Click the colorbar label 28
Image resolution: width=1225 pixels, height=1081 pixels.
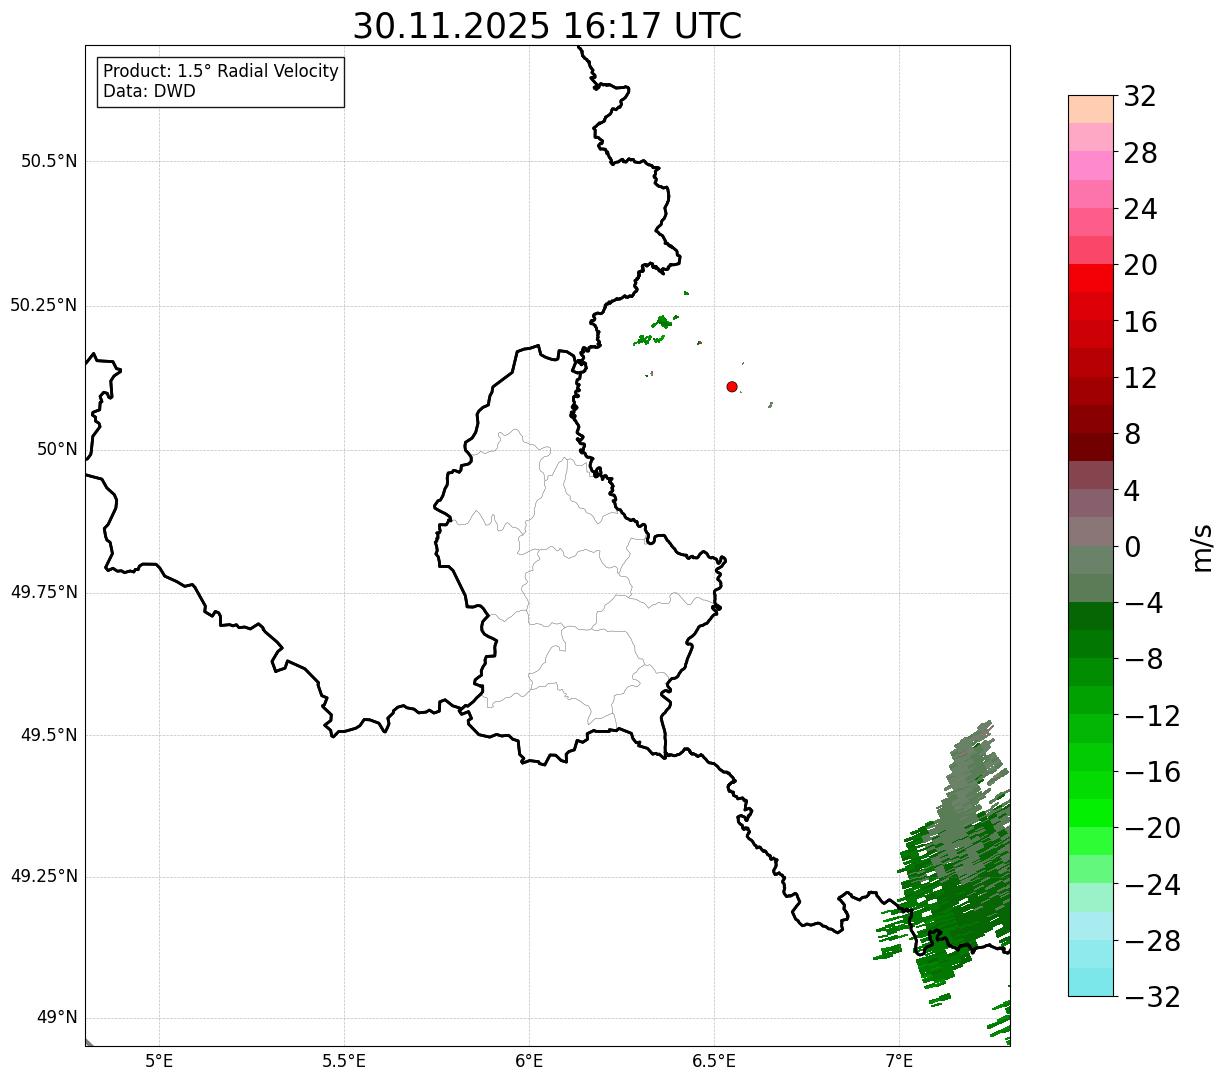[1140, 154]
